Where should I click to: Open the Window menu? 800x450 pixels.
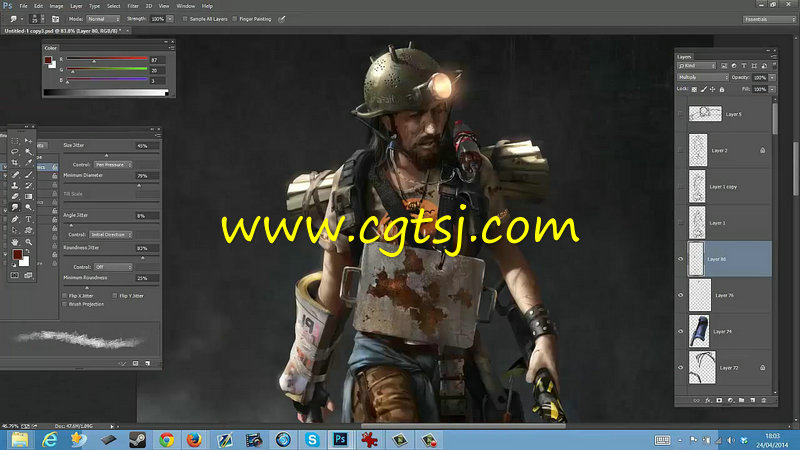tap(186, 6)
